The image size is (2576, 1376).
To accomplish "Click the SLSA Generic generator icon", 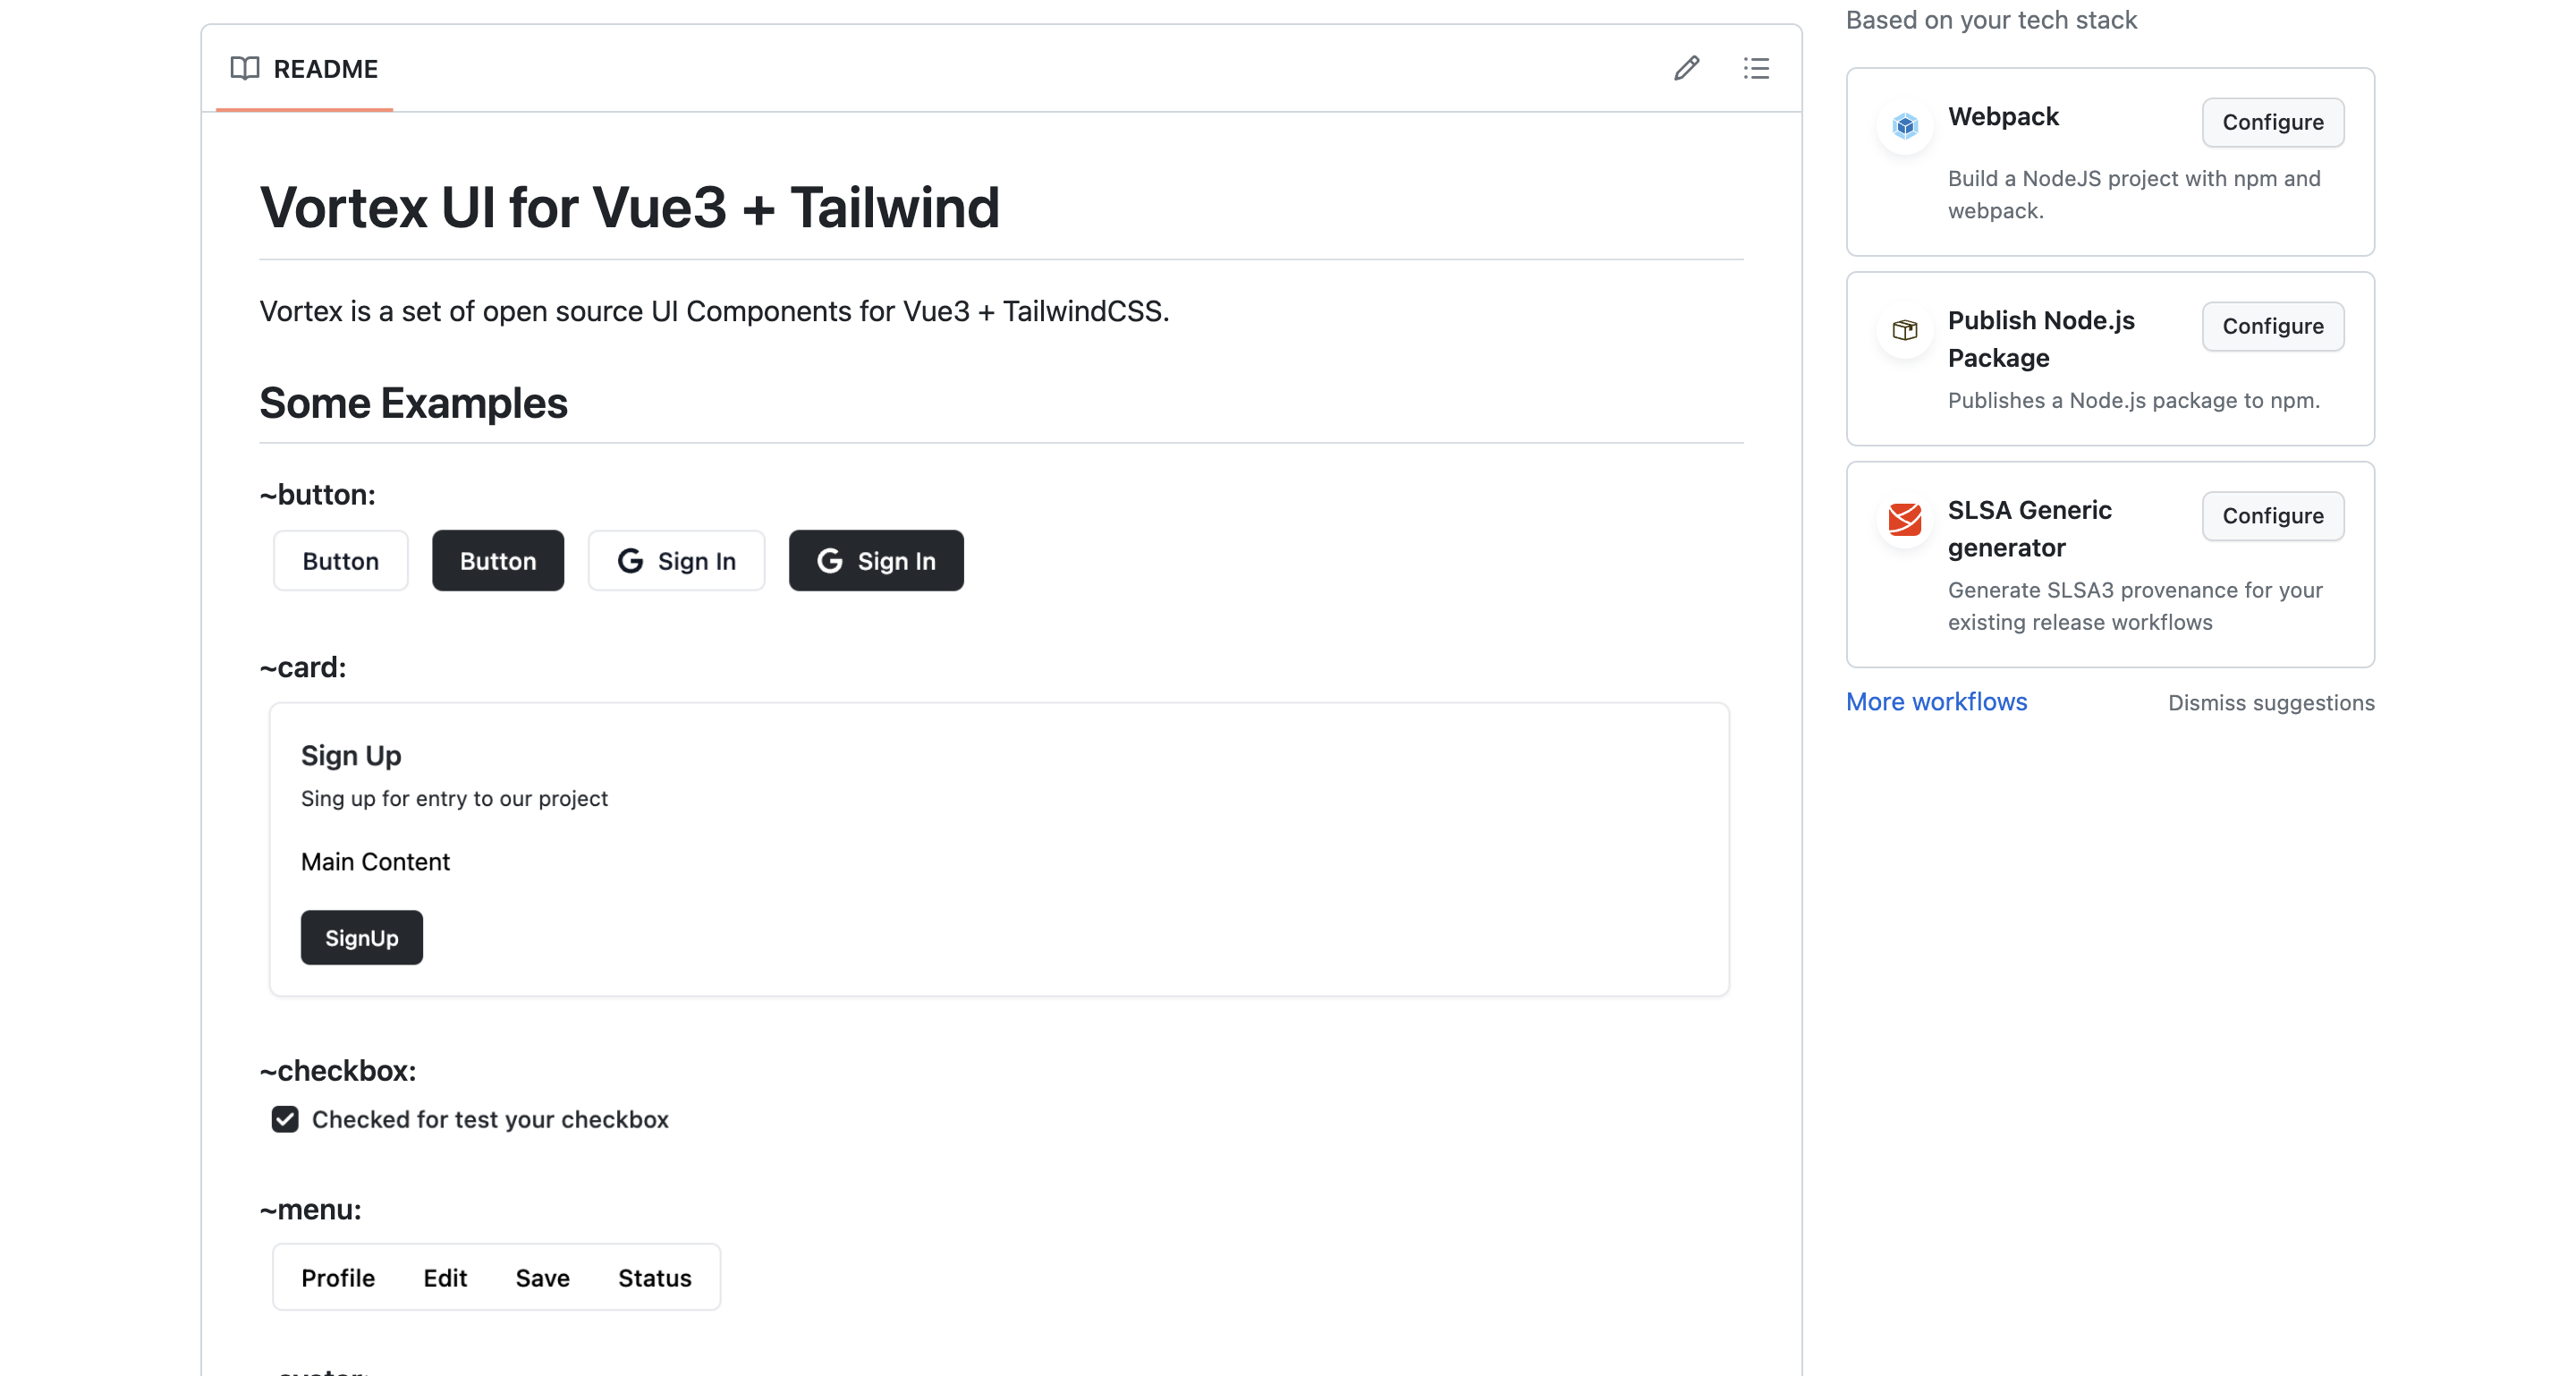I will [1904, 520].
